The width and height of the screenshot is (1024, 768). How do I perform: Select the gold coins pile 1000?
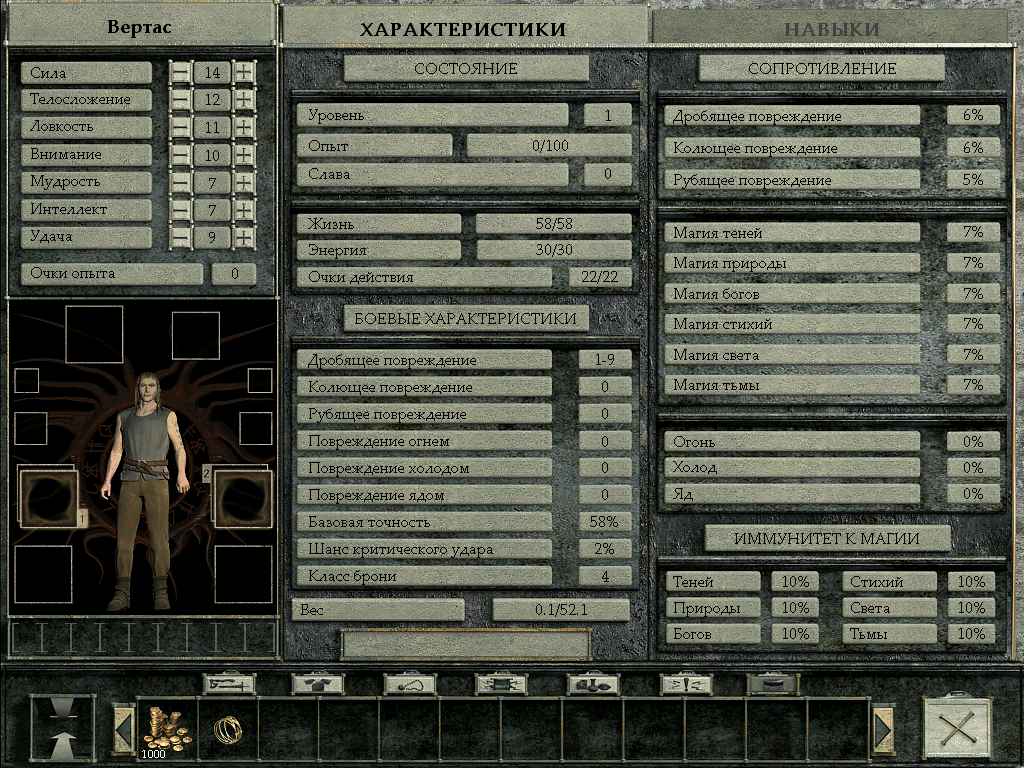(167, 730)
